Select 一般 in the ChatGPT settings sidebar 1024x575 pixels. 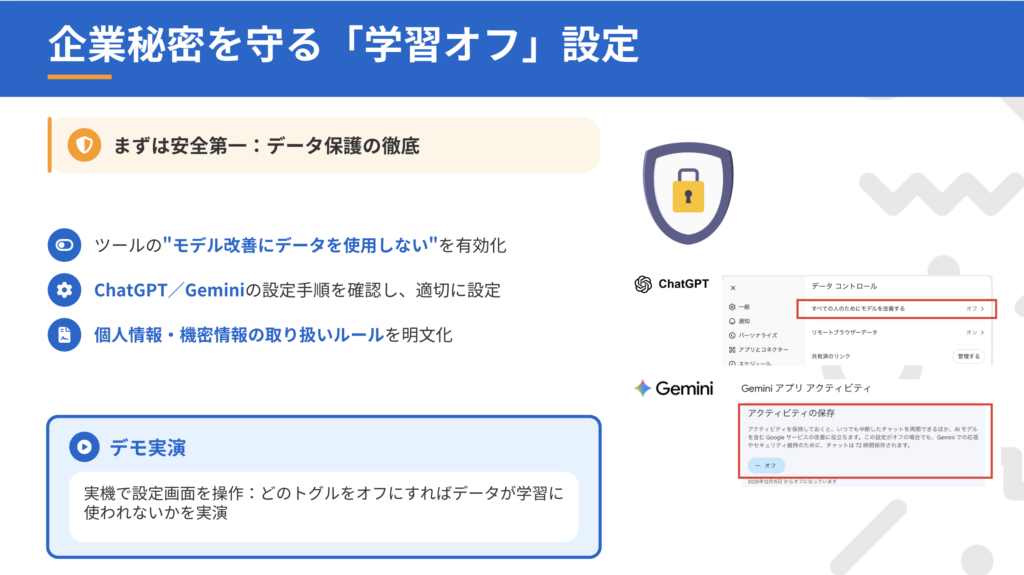[740, 306]
